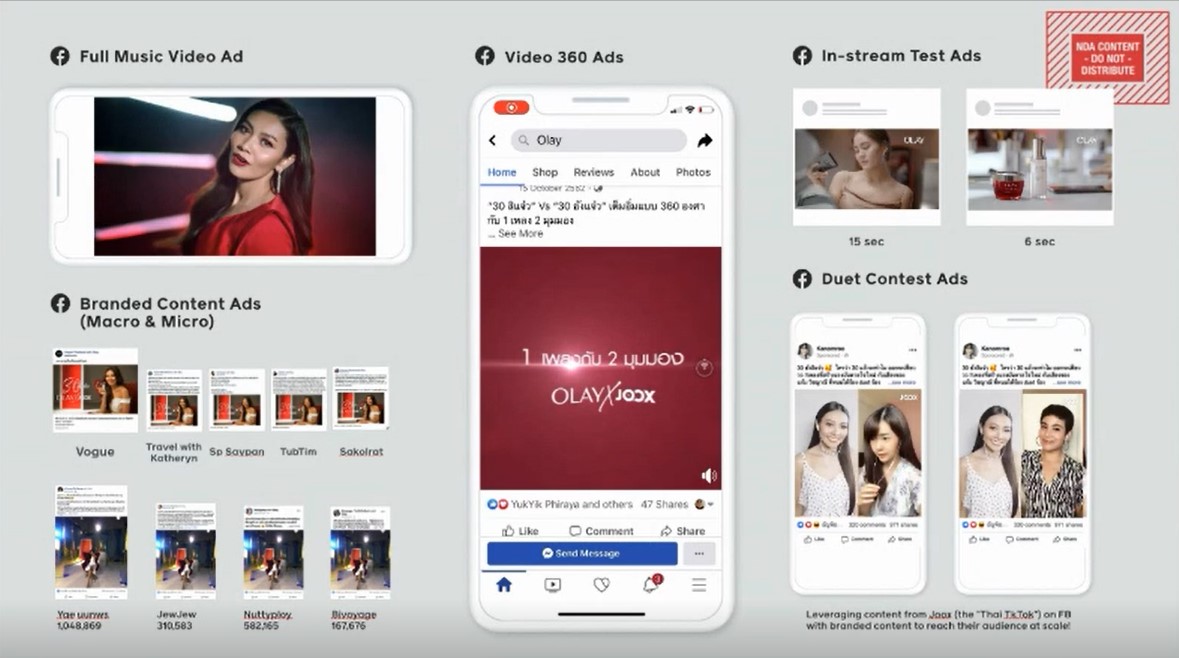Click Kanomroo avatar on right duet post
The image size is (1179, 658).
(x=970, y=350)
